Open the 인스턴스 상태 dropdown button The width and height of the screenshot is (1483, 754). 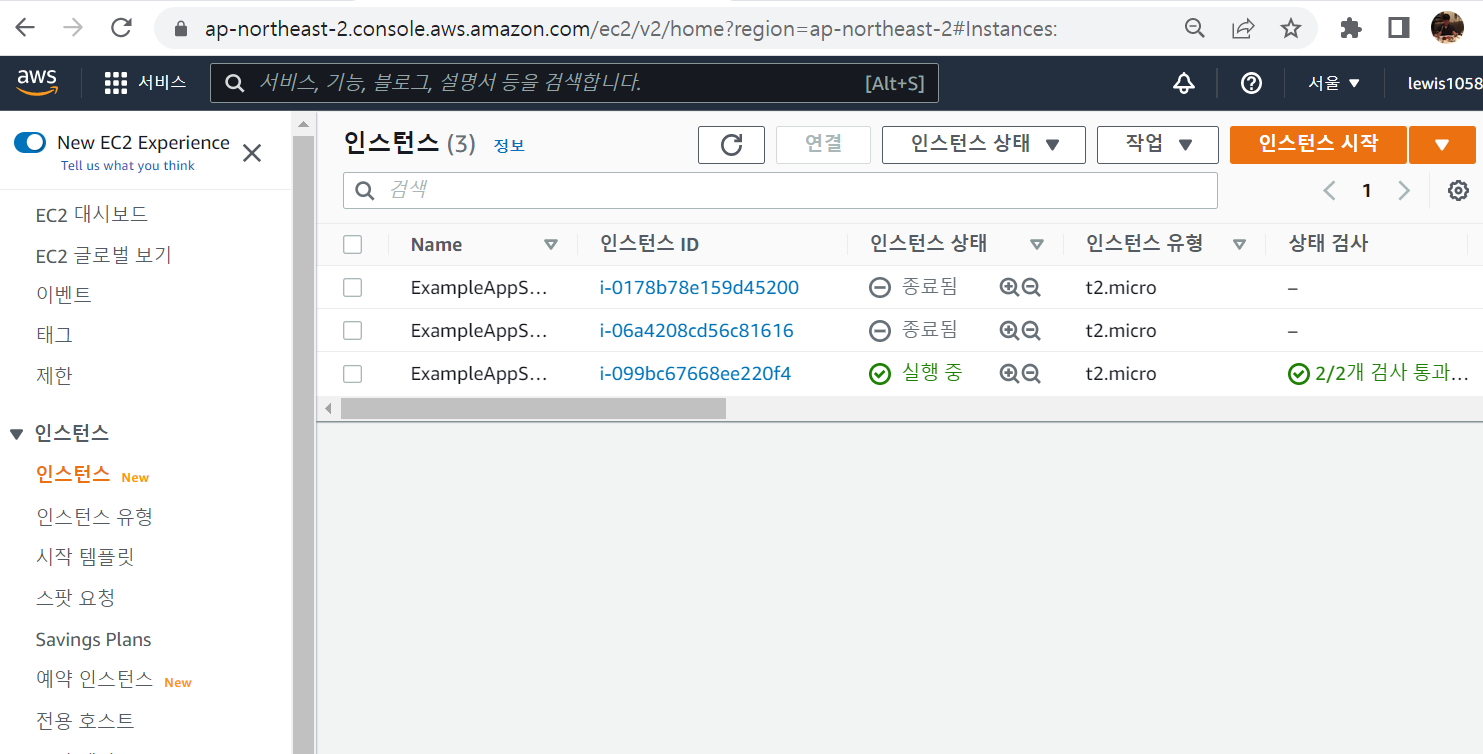pyautogui.click(x=984, y=145)
